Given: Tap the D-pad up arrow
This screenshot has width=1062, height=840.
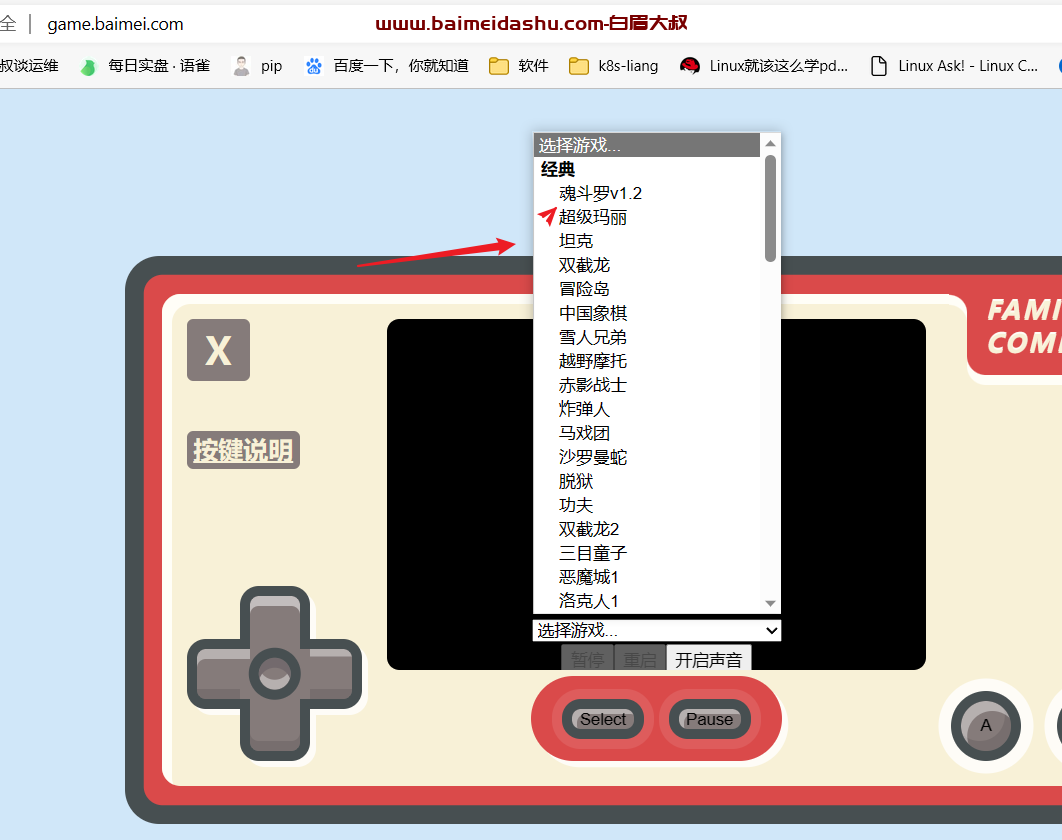Looking at the screenshot, I should click(275, 620).
